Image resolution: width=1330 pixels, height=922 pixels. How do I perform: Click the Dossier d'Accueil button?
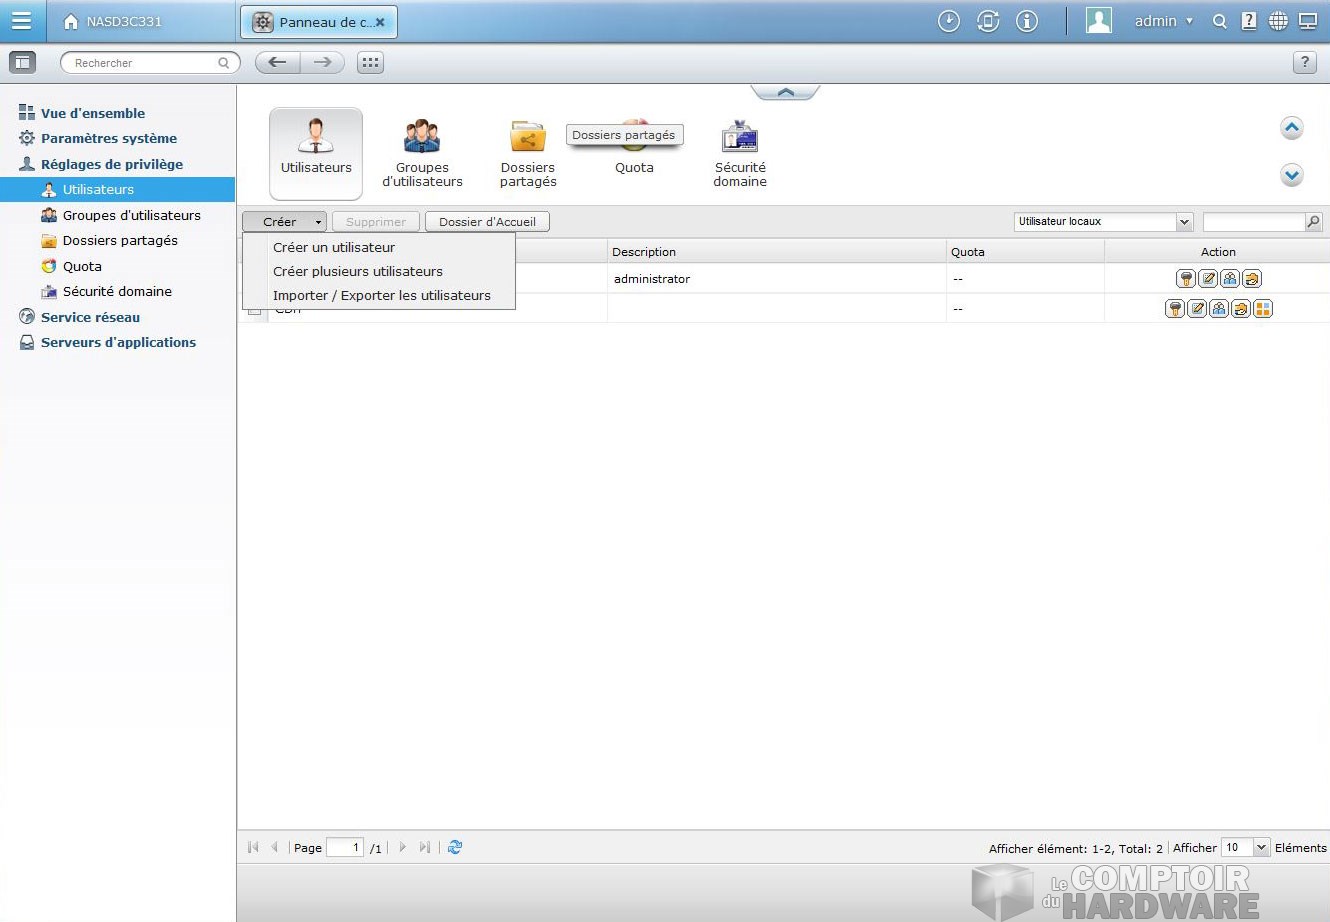coord(487,222)
